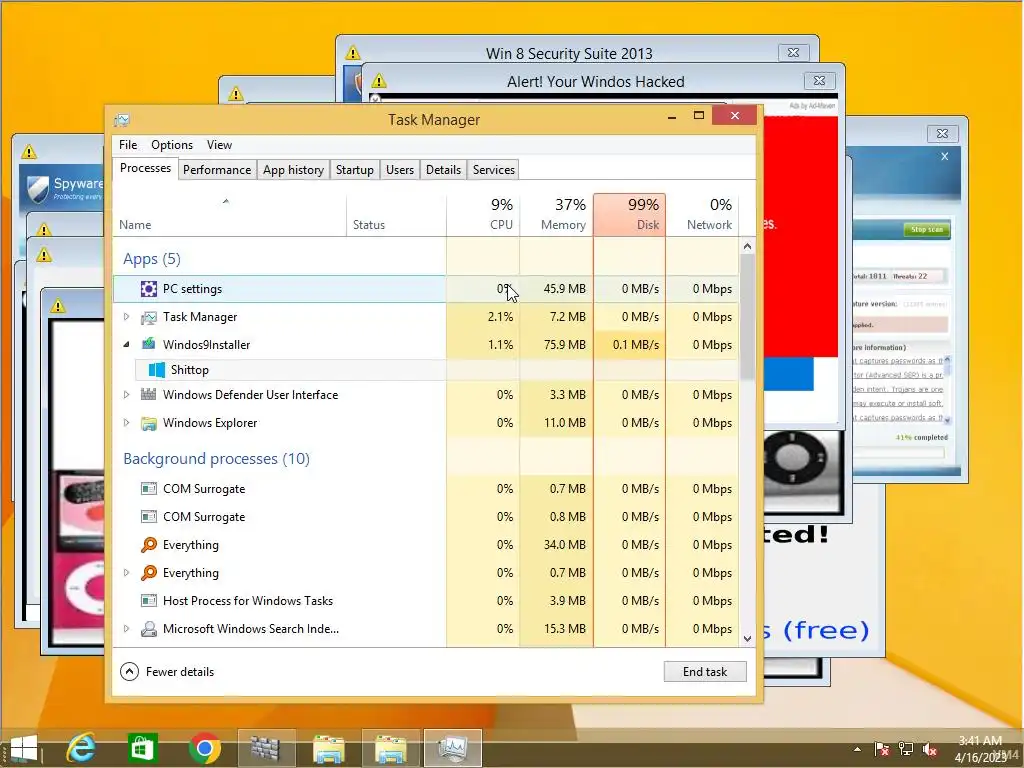Image resolution: width=1024 pixels, height=768 pixels.
Task: Select the Background processes (10) heading
Action: tap(216, 458)
